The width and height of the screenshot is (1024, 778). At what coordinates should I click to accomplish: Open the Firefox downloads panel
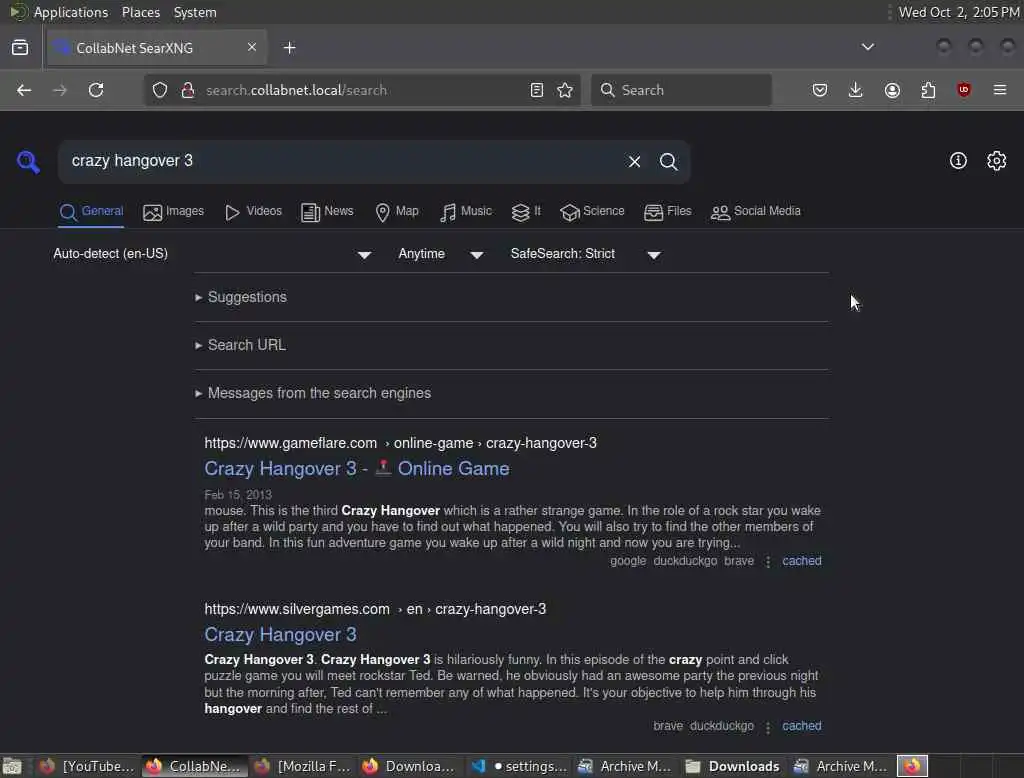(x=856, y=90)
